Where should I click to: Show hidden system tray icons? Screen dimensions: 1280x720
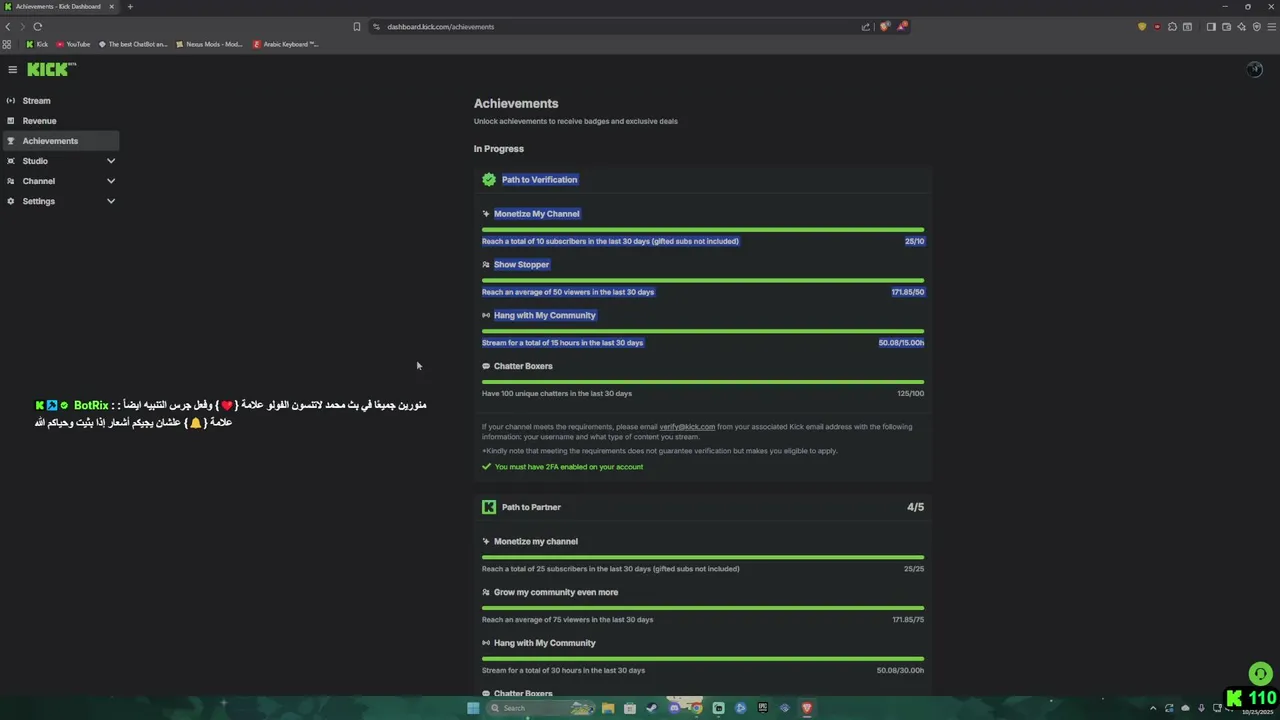1152,708
